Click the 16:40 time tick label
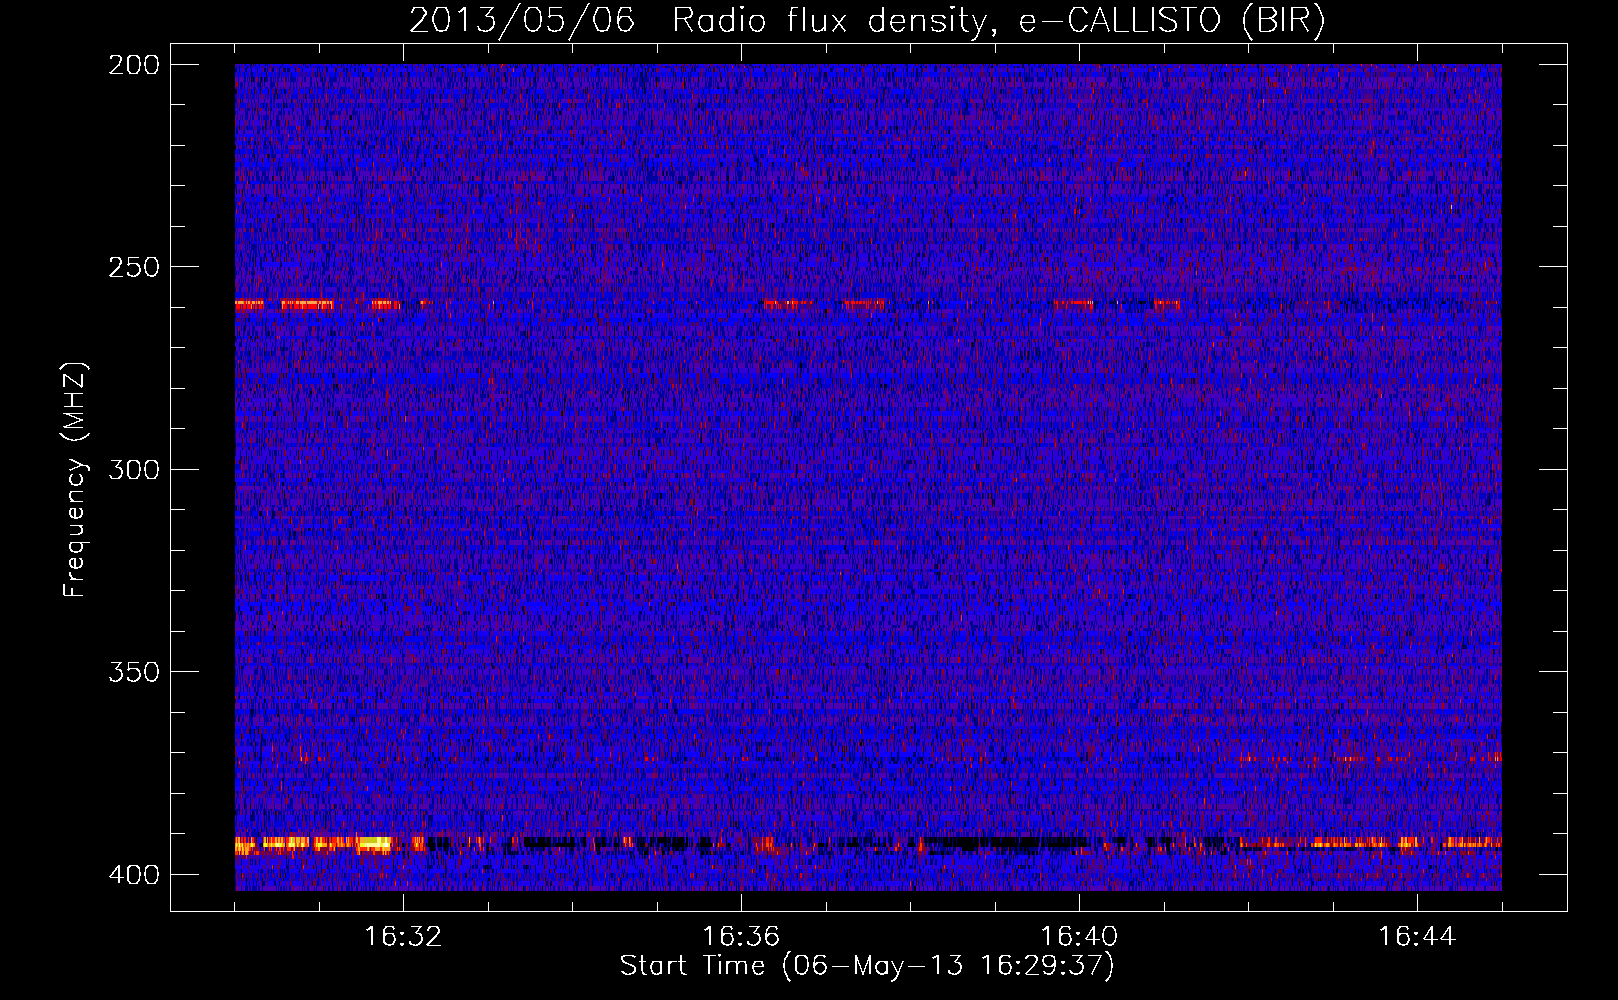This screenshot has width=1618, height=1000. pyautogui.click(x=1079, y=936)
